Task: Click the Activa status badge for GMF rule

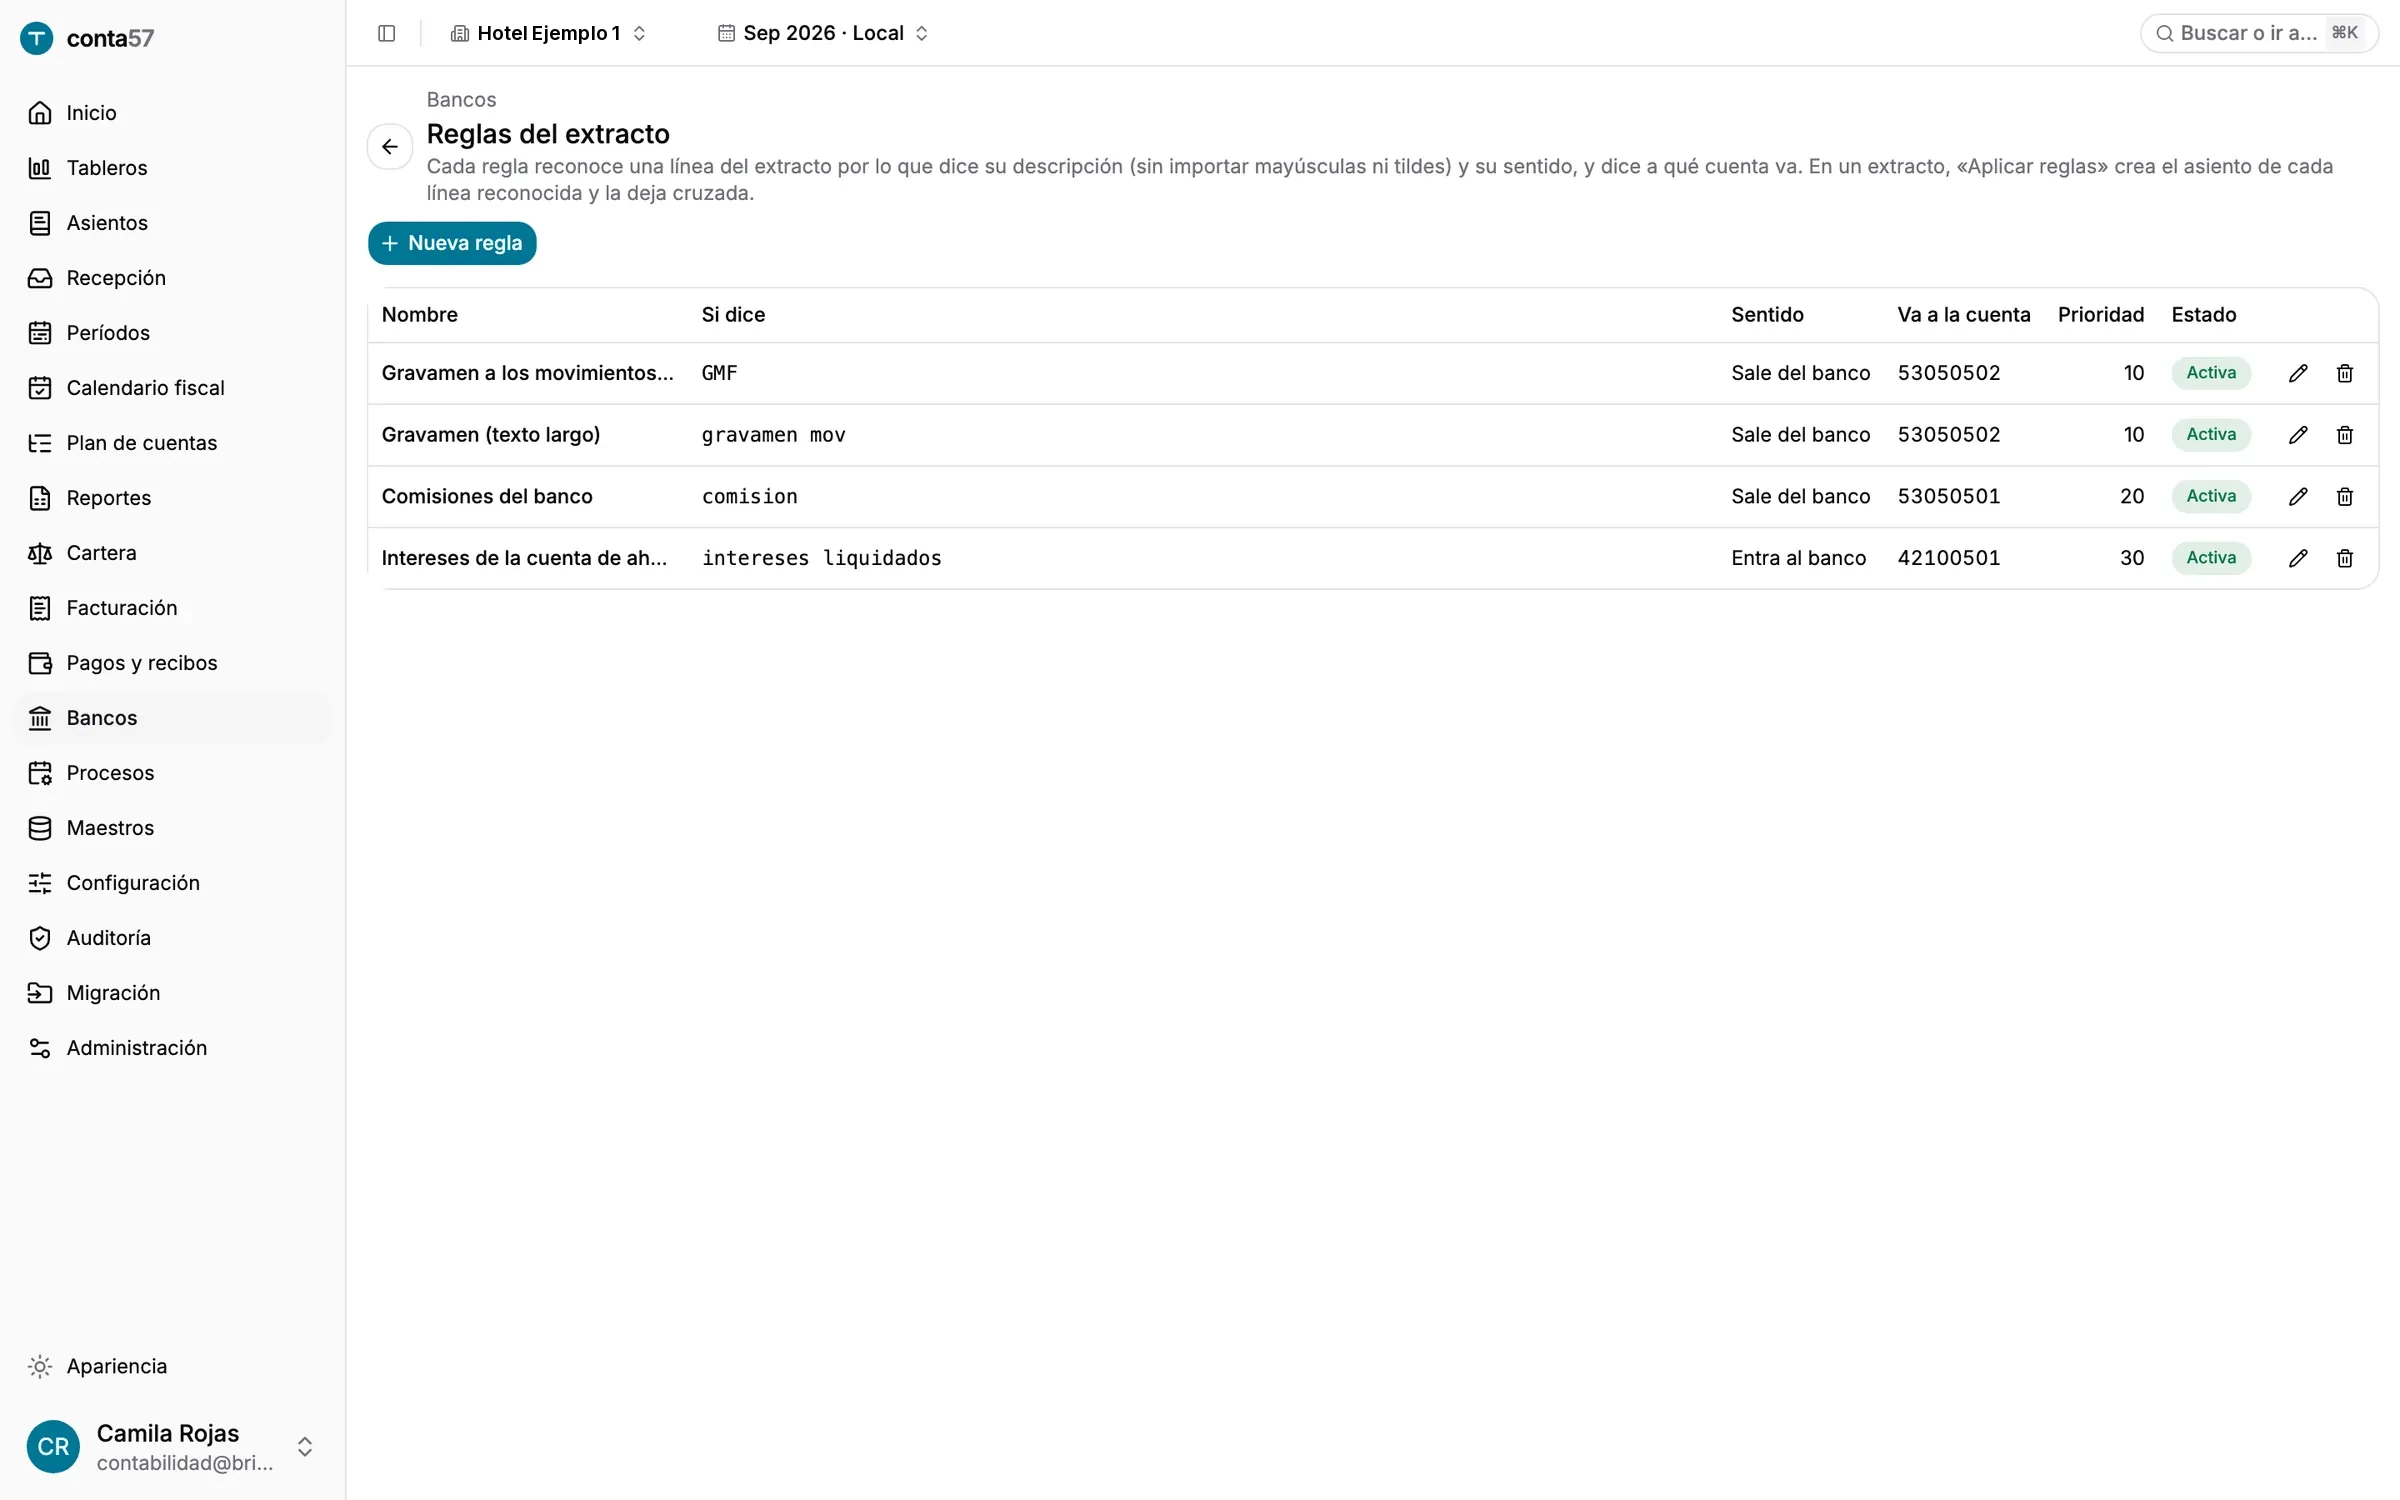Action: click(2211, 373)
